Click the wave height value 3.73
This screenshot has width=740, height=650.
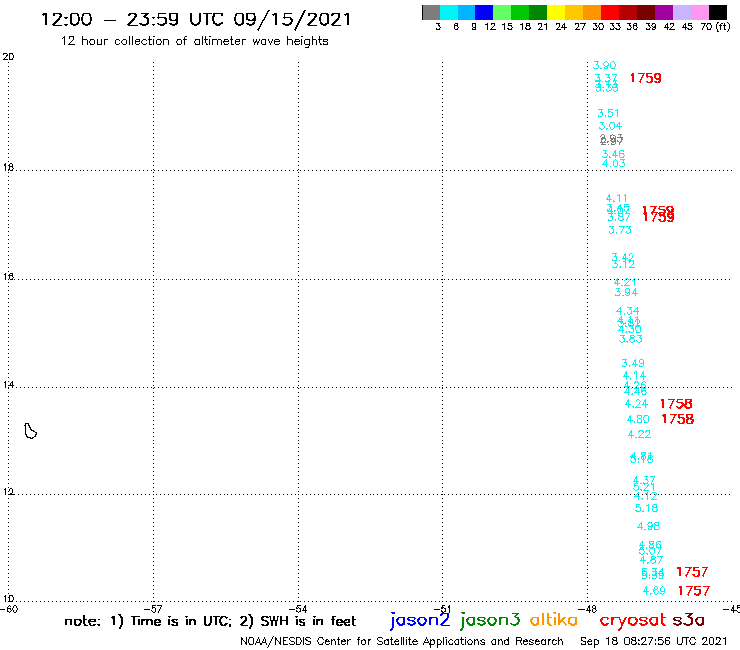pyautogui.click(x=620, y=230)
